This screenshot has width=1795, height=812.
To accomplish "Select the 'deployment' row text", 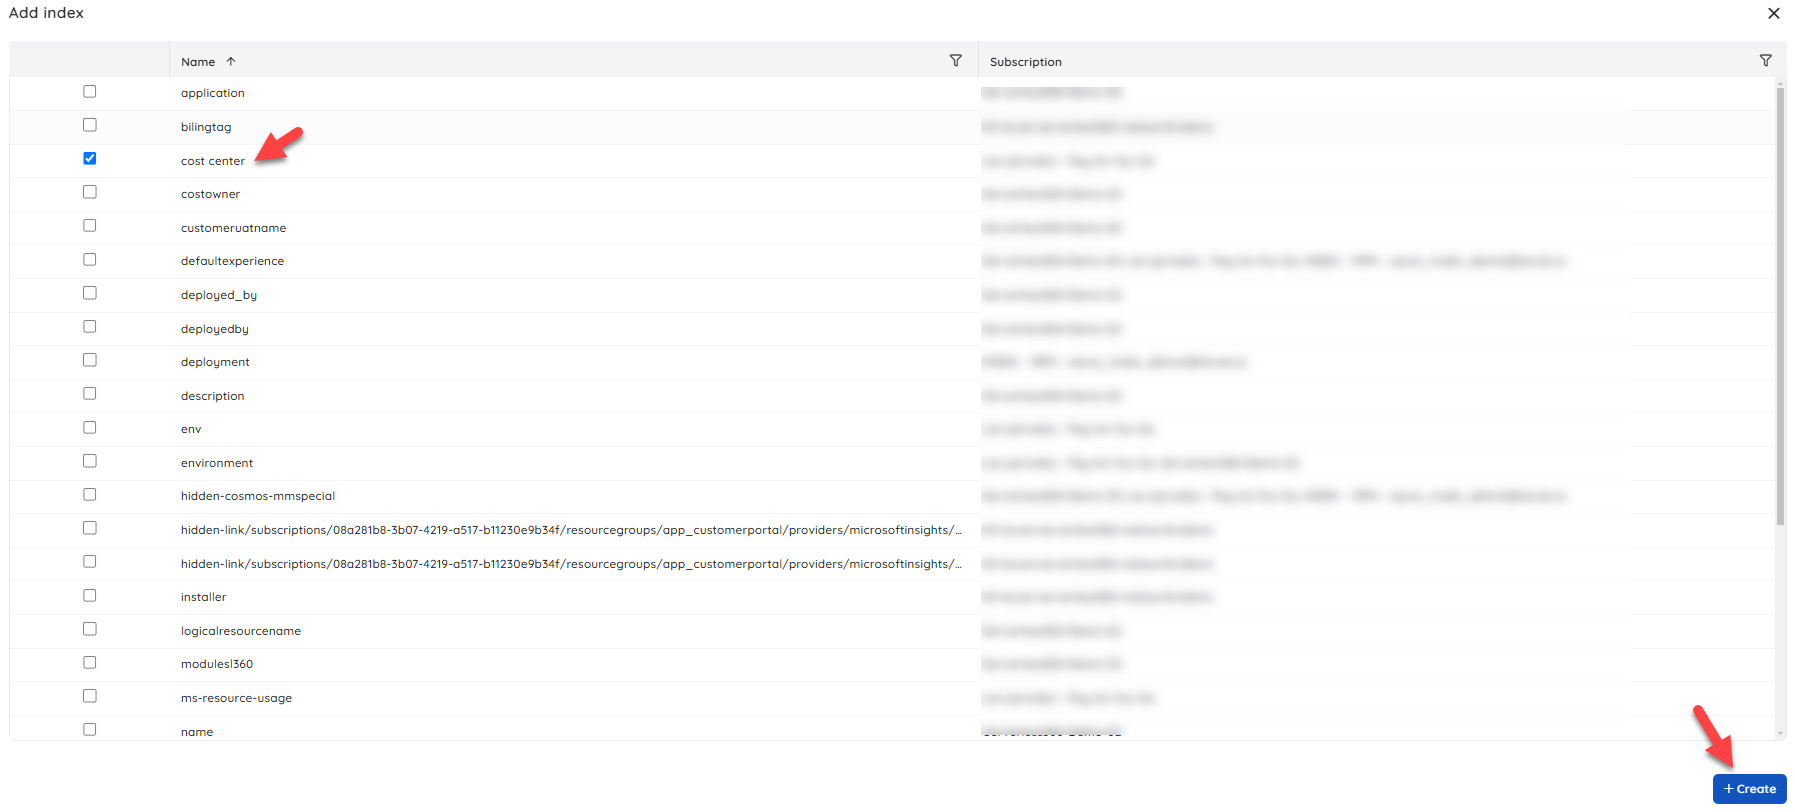I will click(215, 362).
